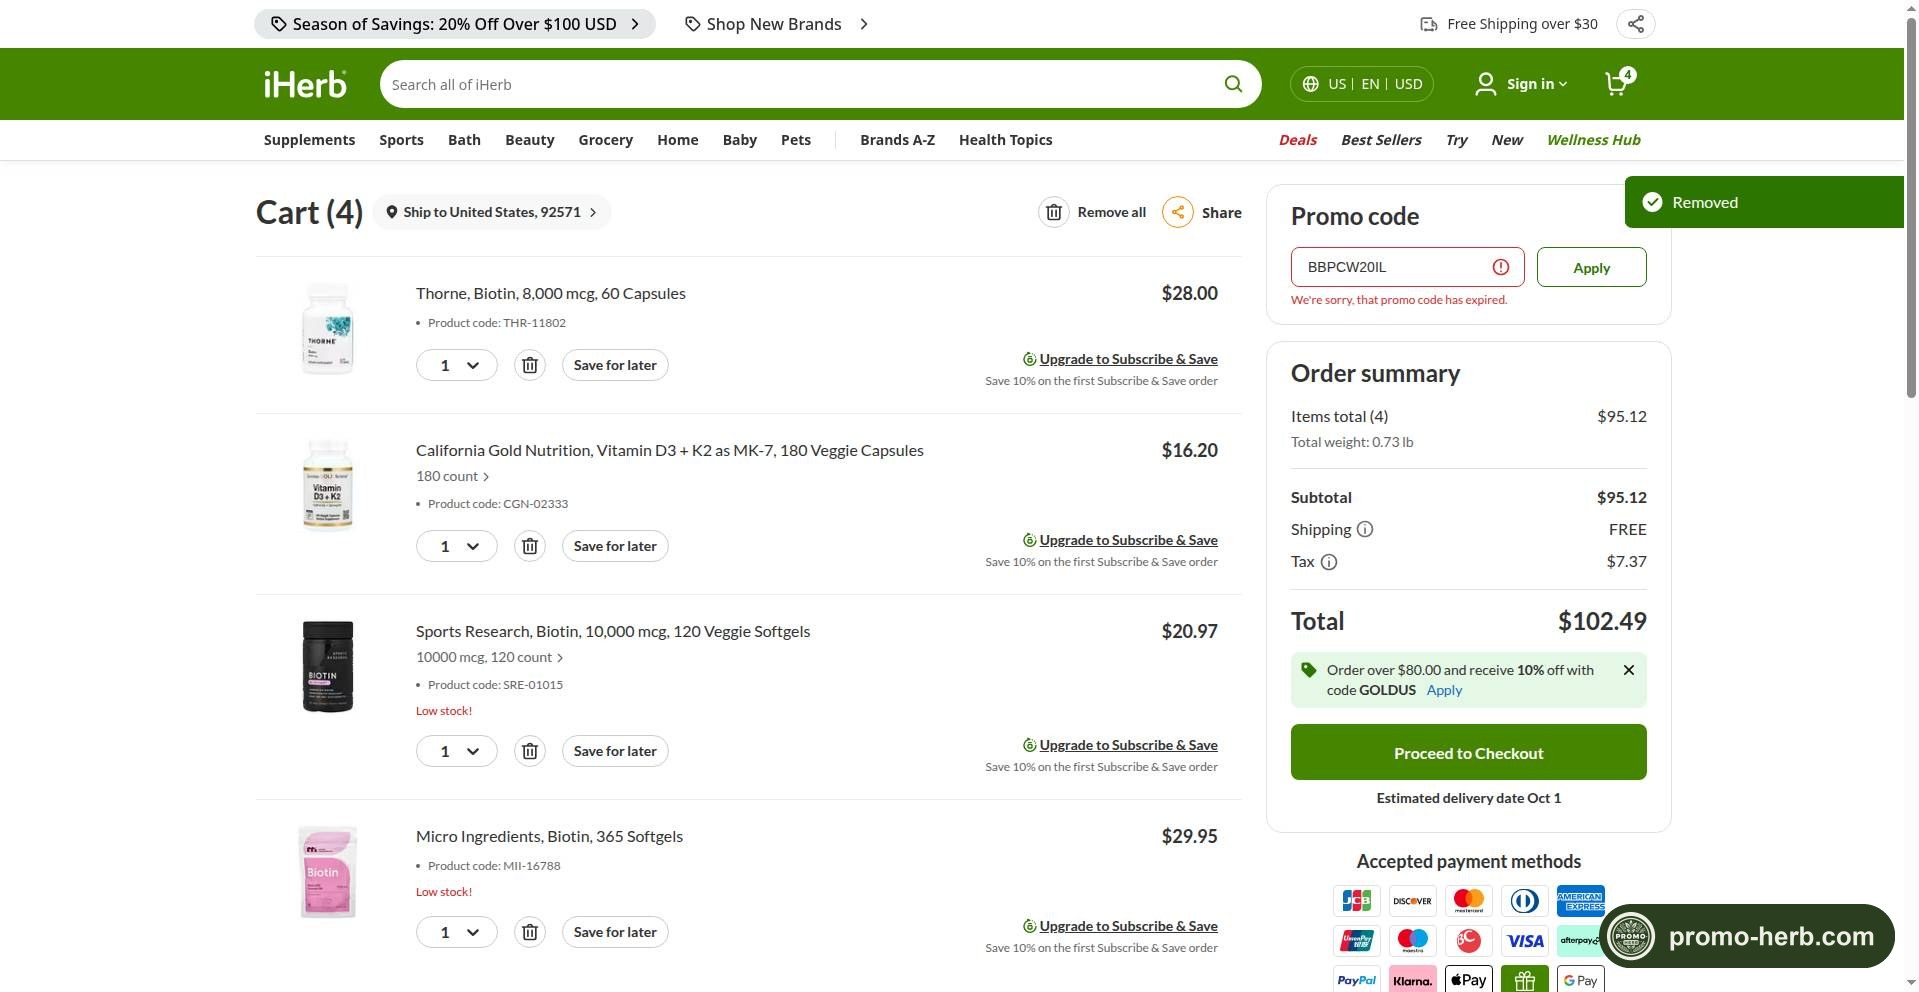
Task: Expand the 180 count variant option
Action: coord(453,476)
